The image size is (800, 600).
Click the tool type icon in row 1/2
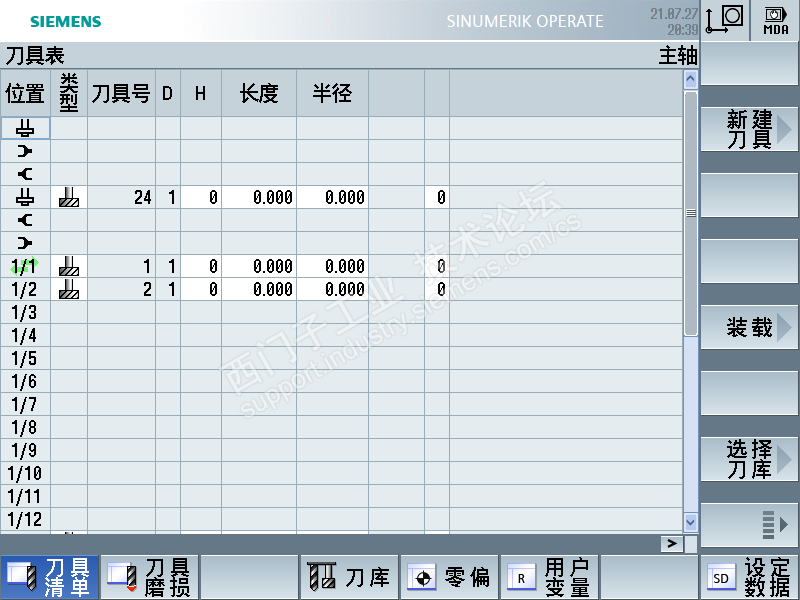click(69, 289)
